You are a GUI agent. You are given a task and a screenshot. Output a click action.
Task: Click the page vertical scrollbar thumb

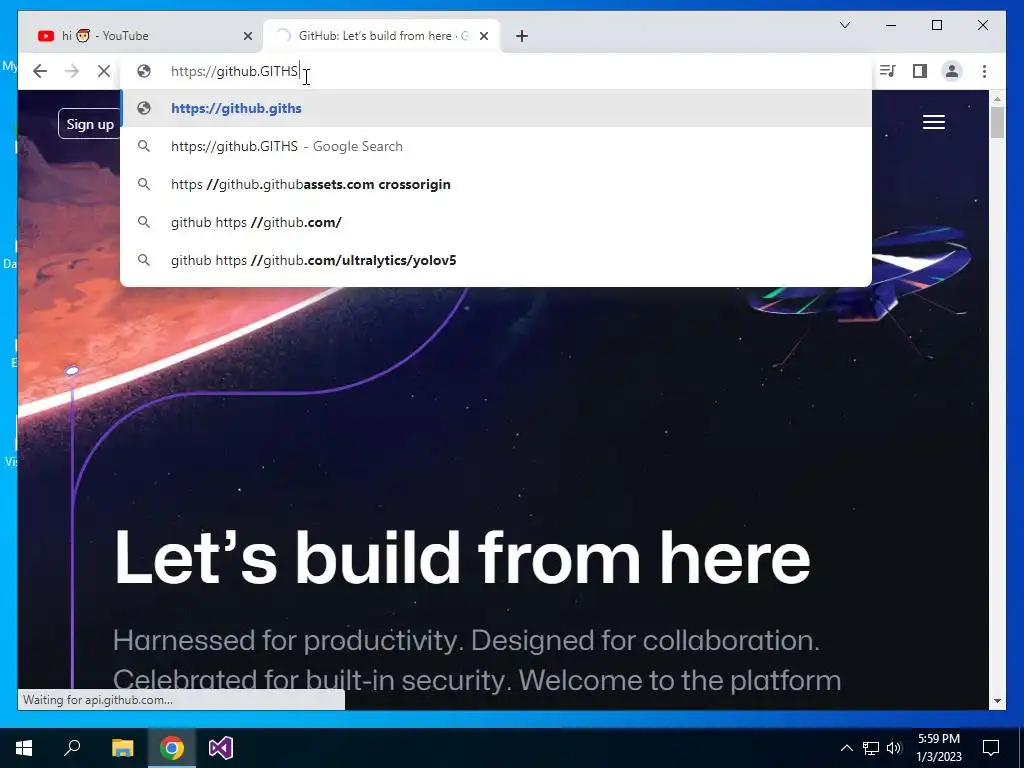coord(997,121)
